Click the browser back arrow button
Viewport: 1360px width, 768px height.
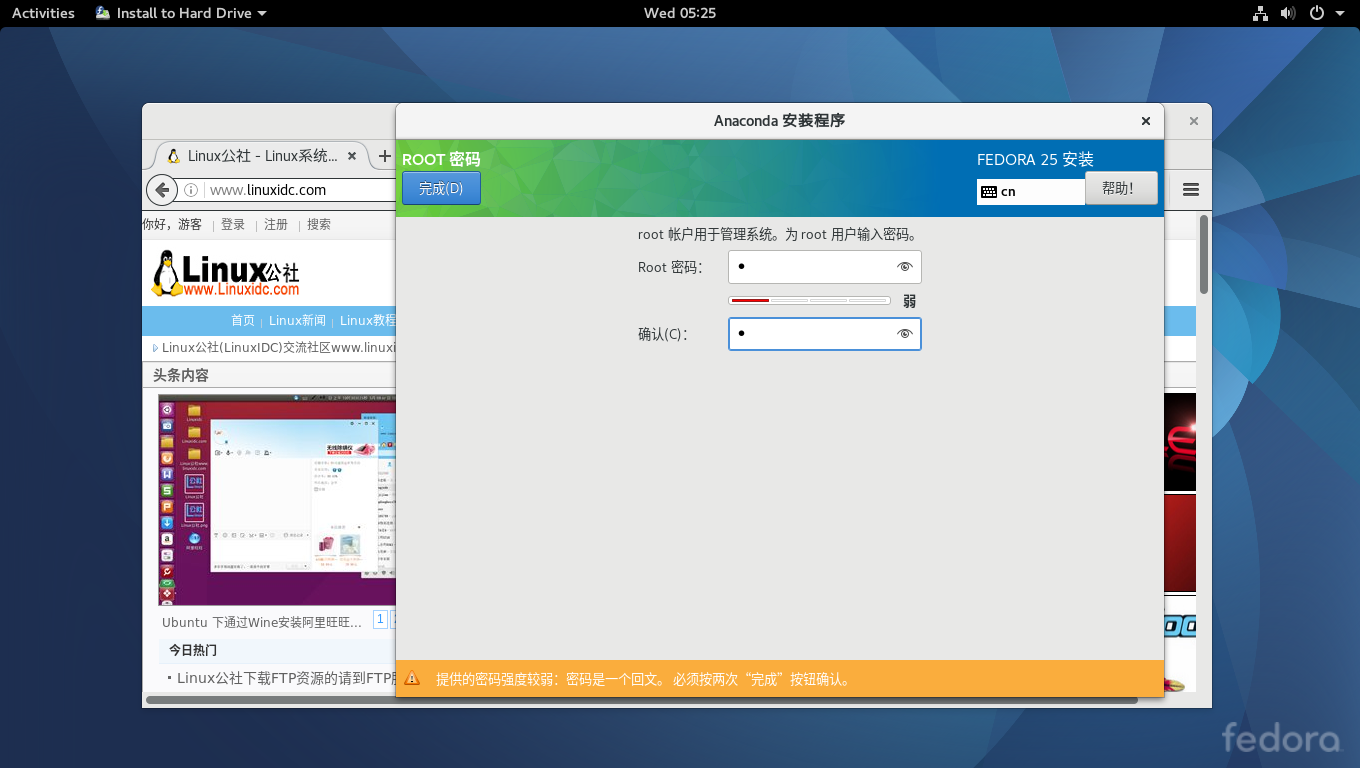(161, 189)
